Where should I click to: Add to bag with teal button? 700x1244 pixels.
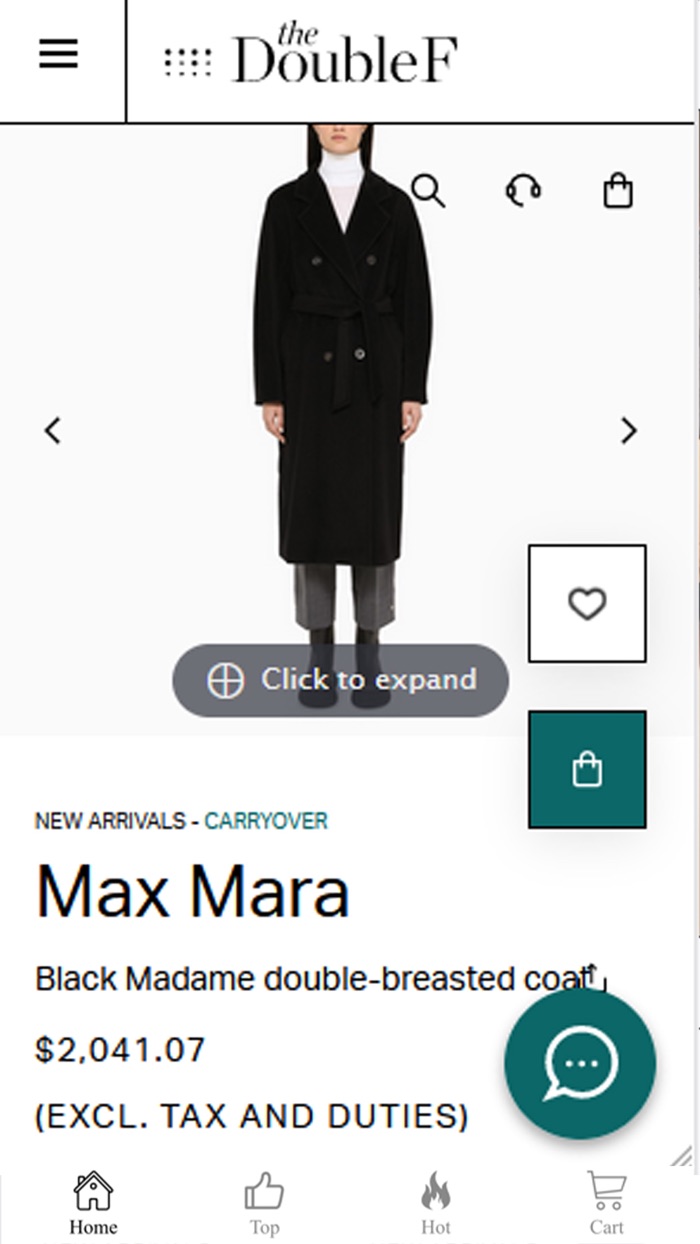click(x=587, y=769)
